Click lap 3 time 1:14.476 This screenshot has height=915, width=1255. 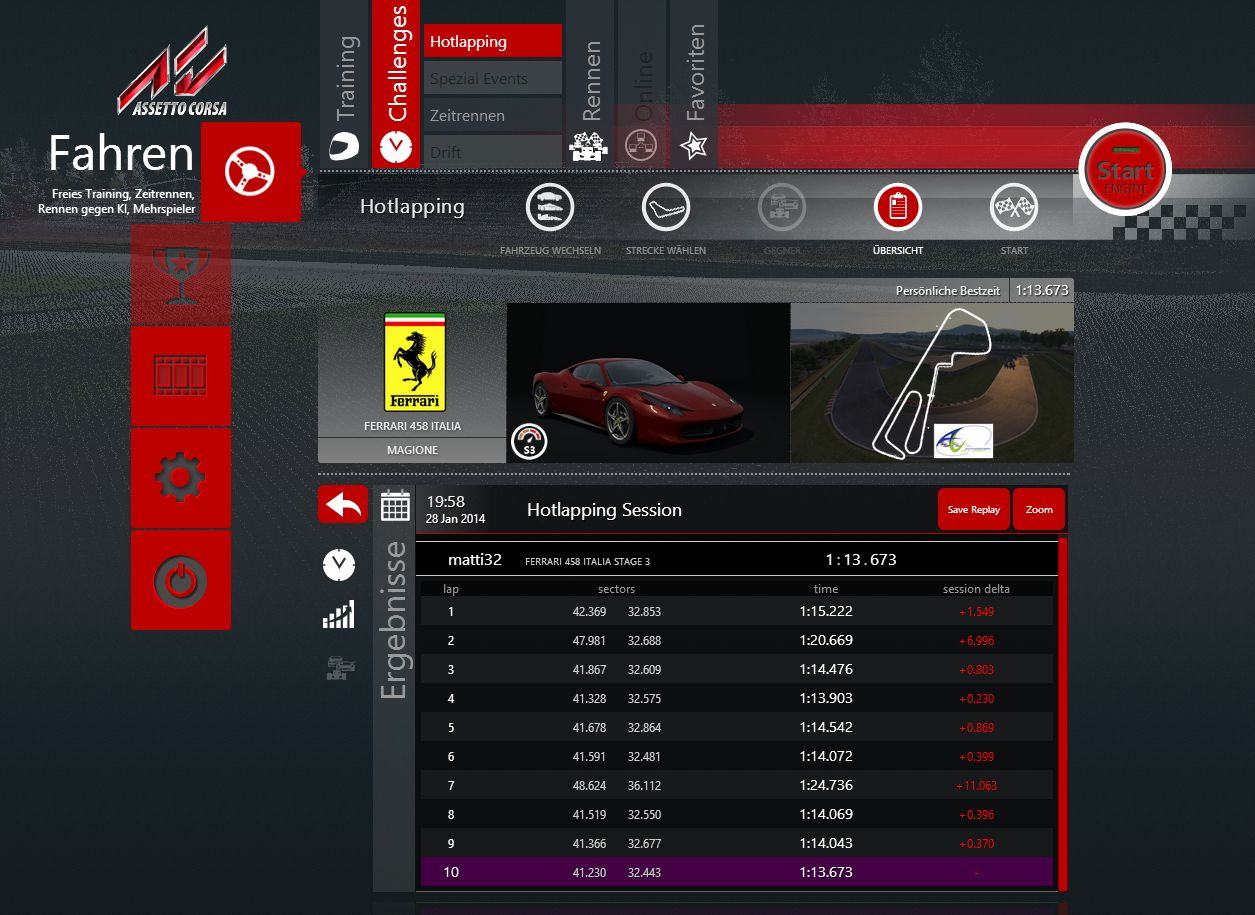pos(826,669)
